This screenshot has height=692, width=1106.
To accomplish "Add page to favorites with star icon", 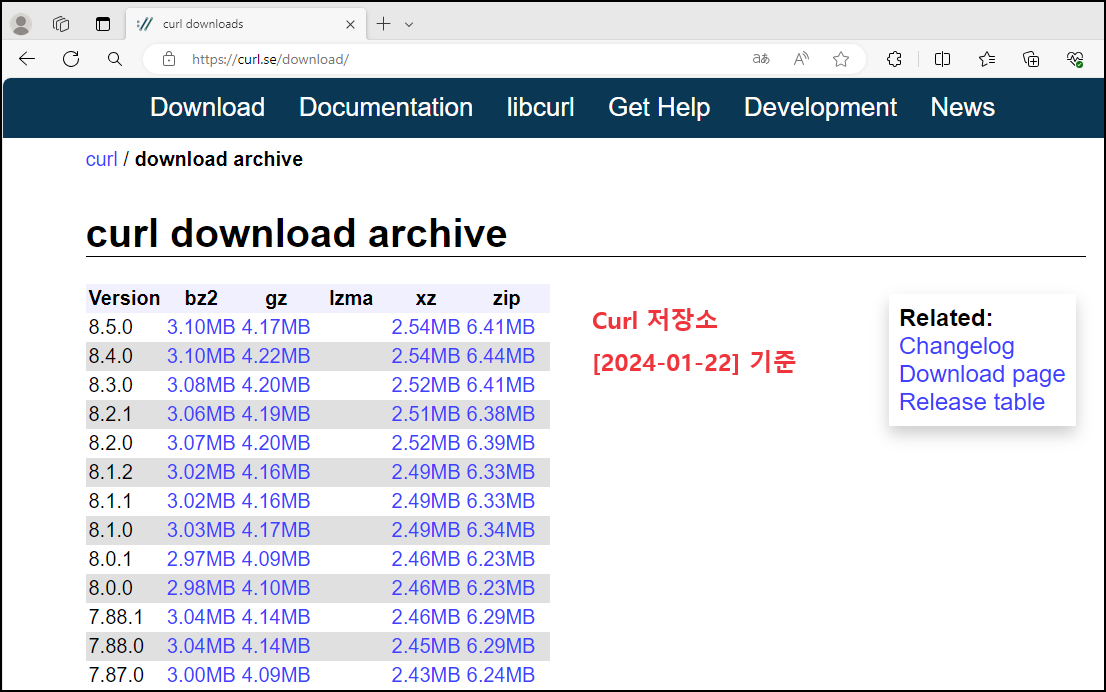I will click(841, 59).
